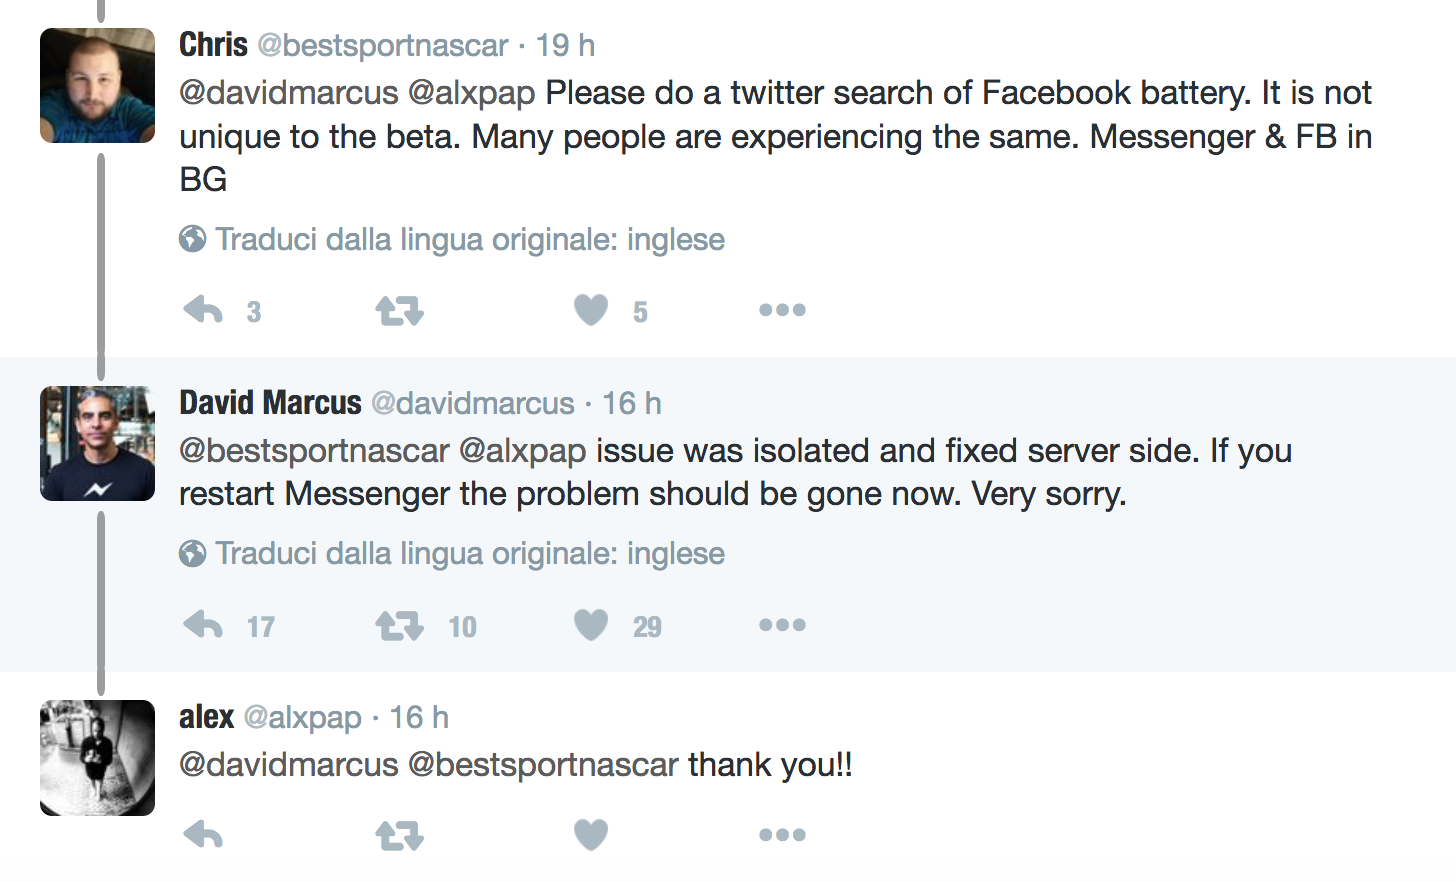Viewport: 1456px width, 882px height.
Task: Click the reply icon on Chris's tweet
Action: pos(202,310)
